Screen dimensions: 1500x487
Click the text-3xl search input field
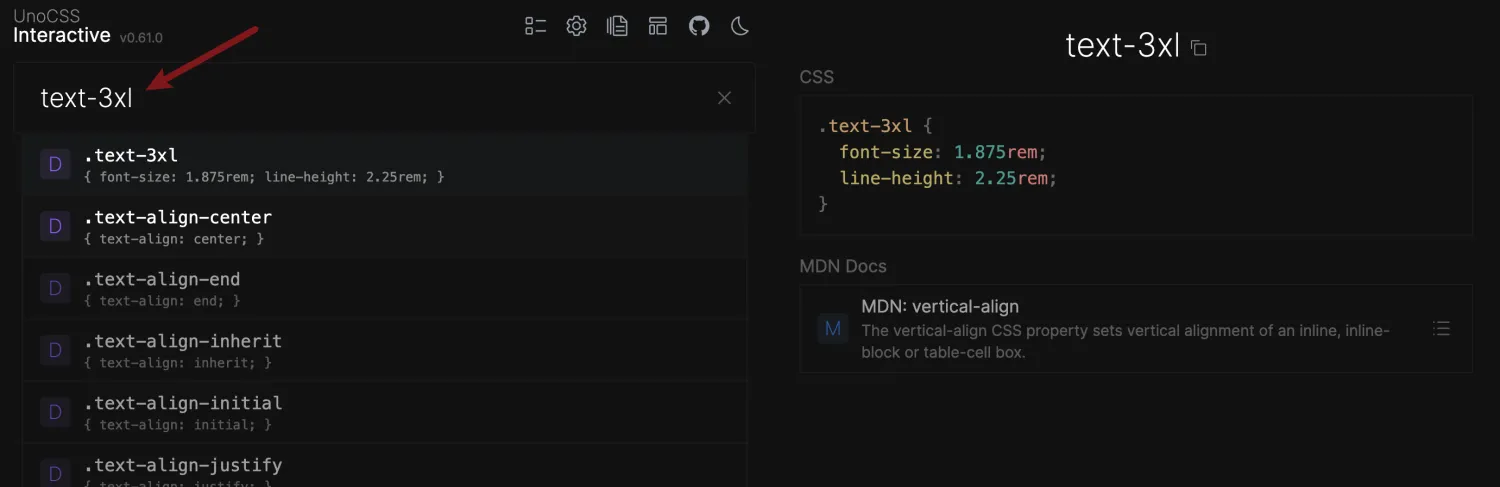370,98
